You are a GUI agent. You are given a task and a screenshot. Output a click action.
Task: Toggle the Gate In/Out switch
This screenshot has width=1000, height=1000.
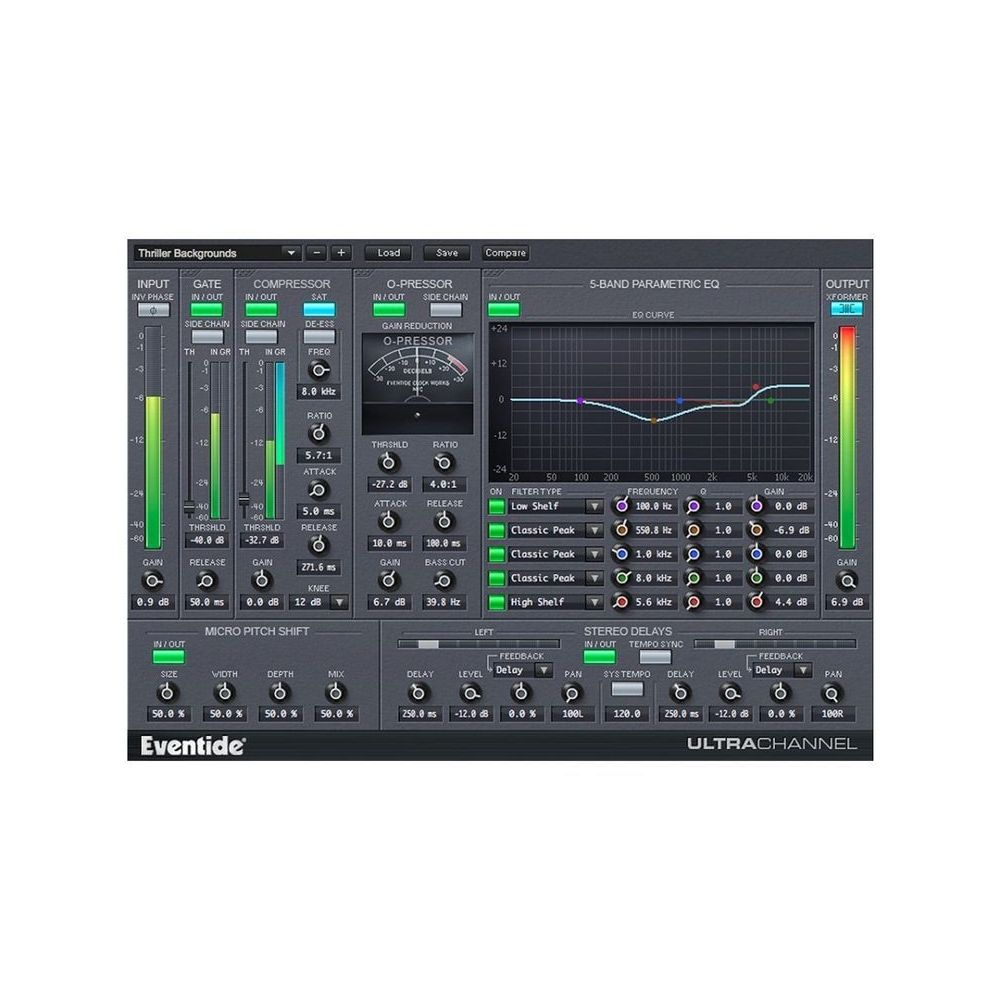coord(207,310)
